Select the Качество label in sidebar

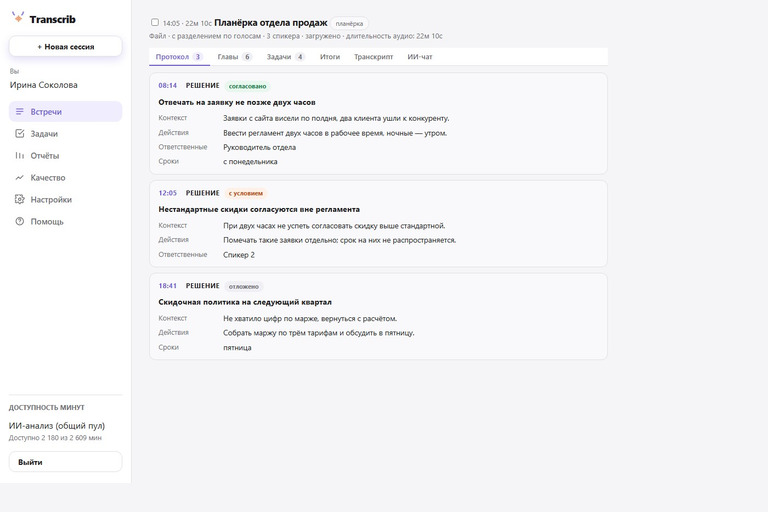48,178
